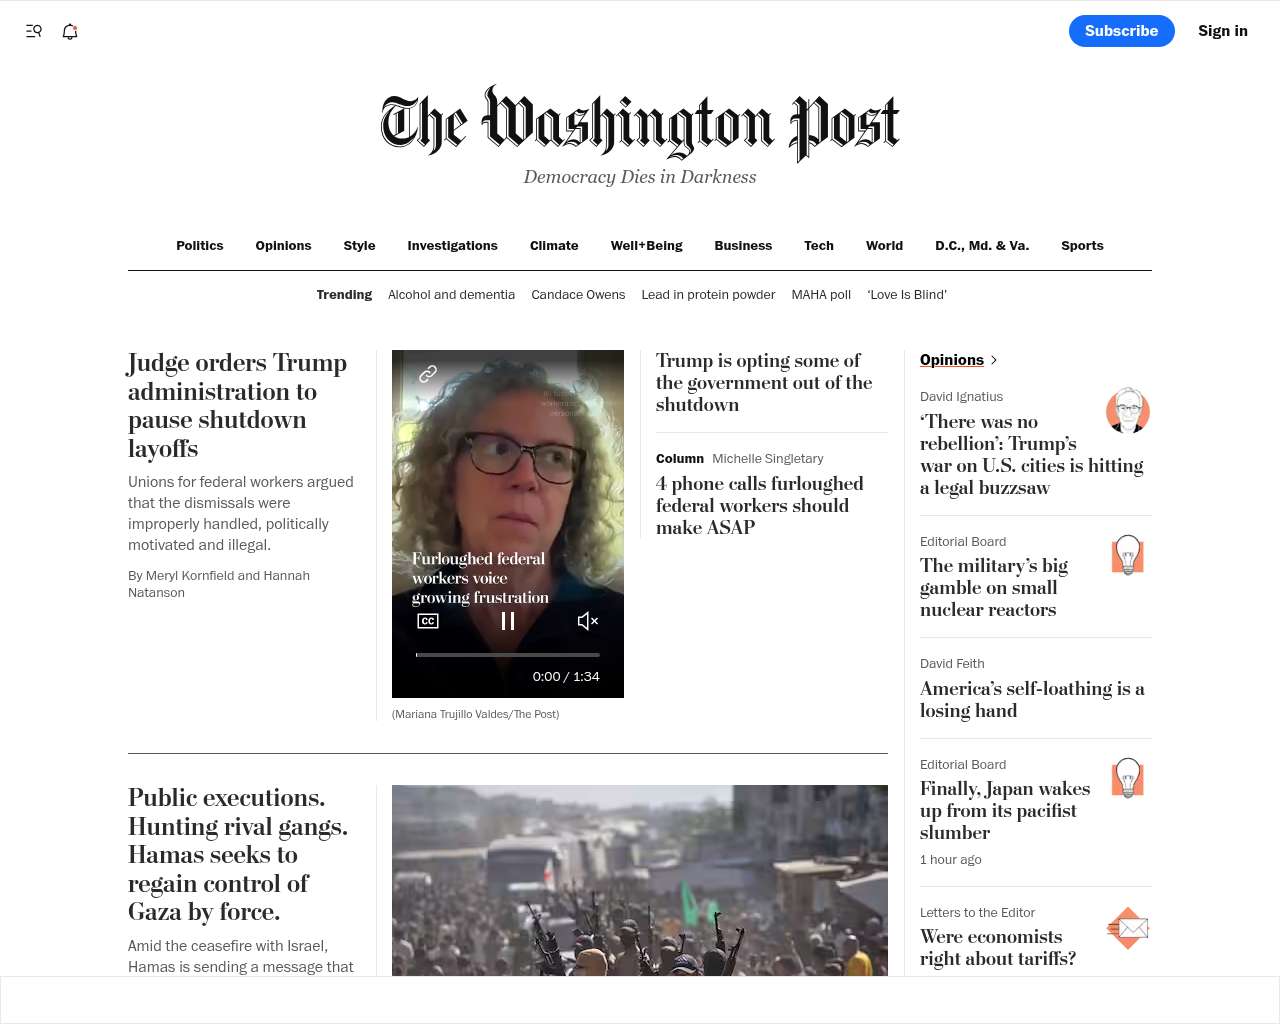Click the blue Subscribe button
The height and width of the screenshot is (1024, 1280).
click(1122, 31)
